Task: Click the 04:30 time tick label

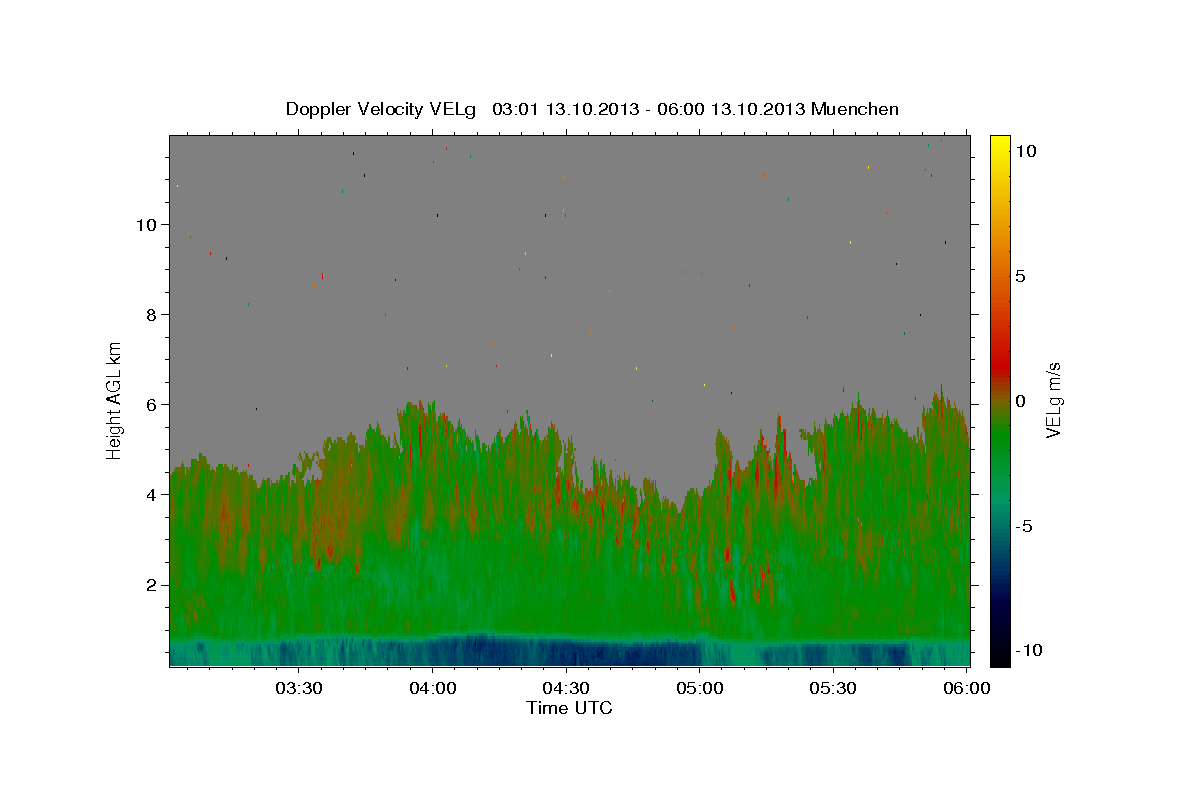Action: pos(566,688)
